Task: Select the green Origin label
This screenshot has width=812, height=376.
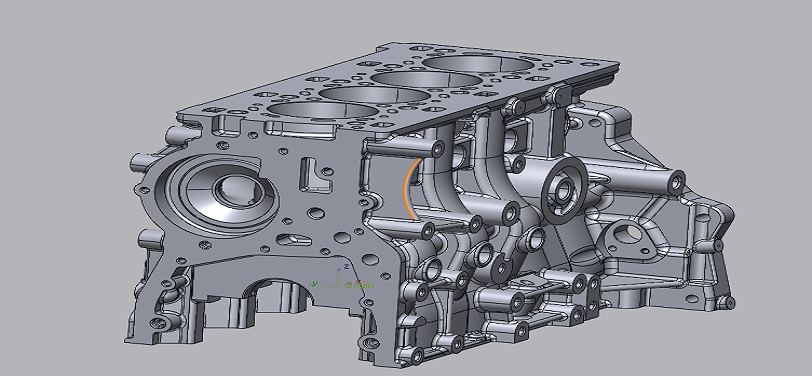Action: (x=359, y=285)
